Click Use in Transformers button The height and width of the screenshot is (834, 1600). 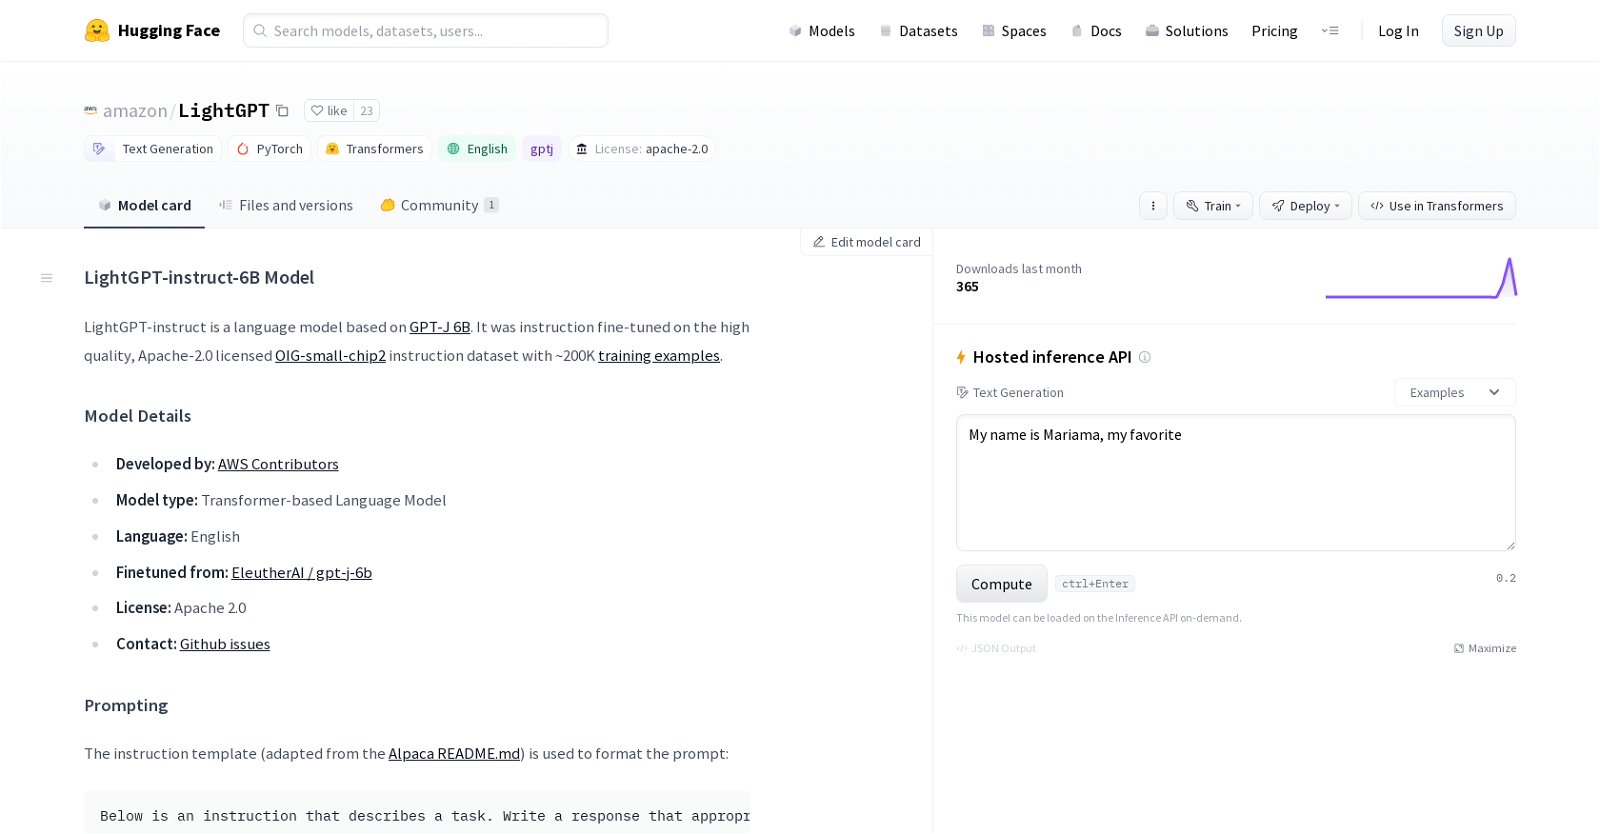(1436, 206)
